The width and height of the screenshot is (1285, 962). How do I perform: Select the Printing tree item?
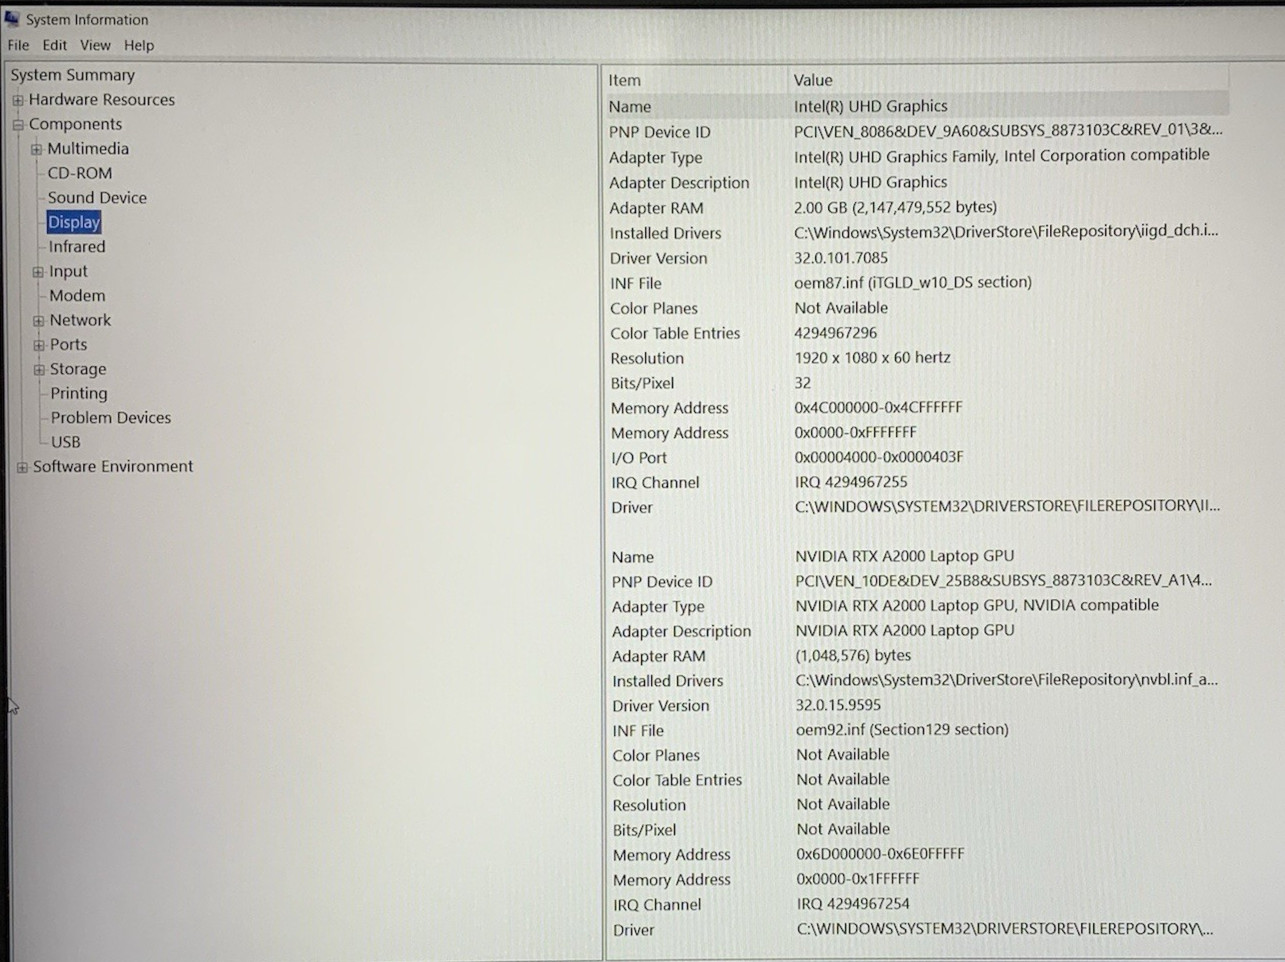[x=79, y=394]
